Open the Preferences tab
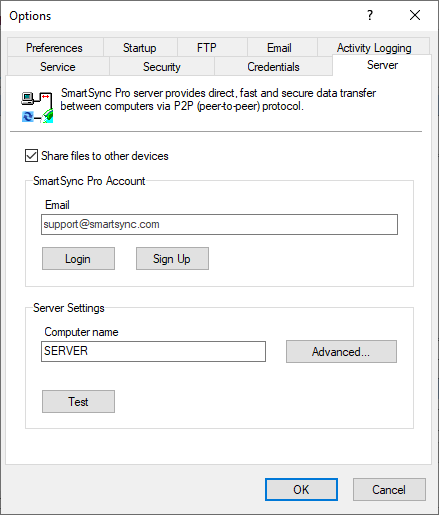The width and height of the screenshot is (439, 515). click(x=55, y=48)
